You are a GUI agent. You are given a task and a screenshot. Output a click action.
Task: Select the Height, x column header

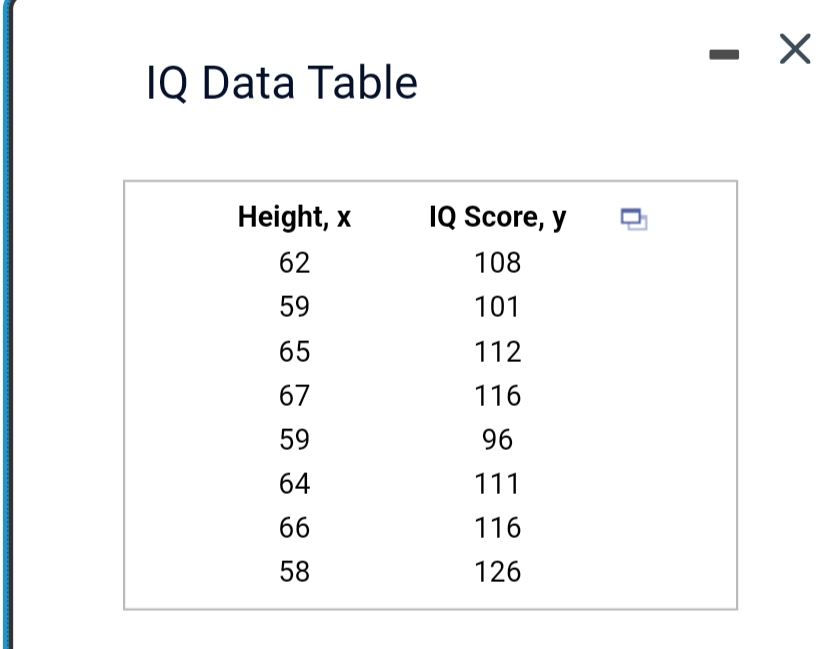pos(295,218)
